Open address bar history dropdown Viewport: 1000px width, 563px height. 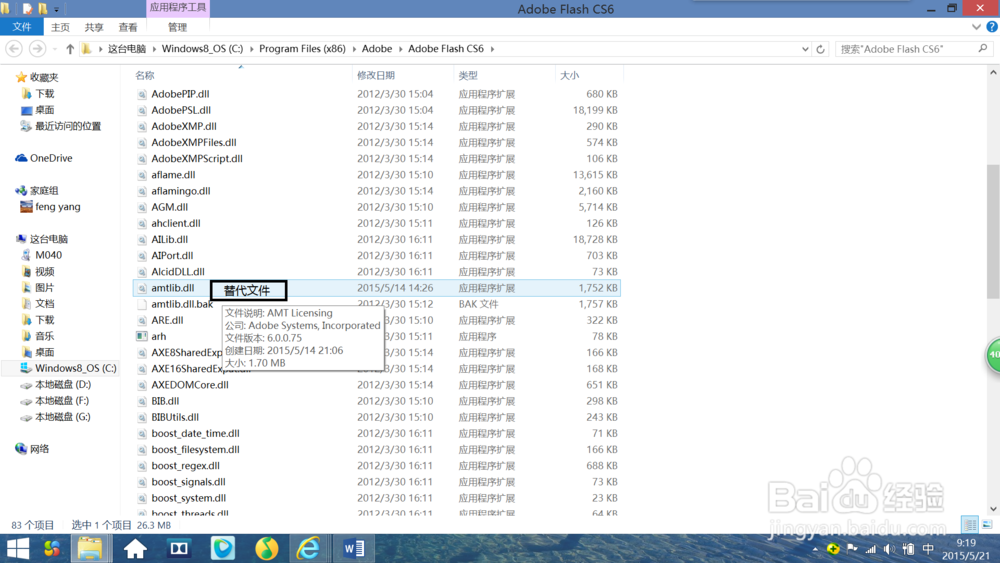pos(805,49)
